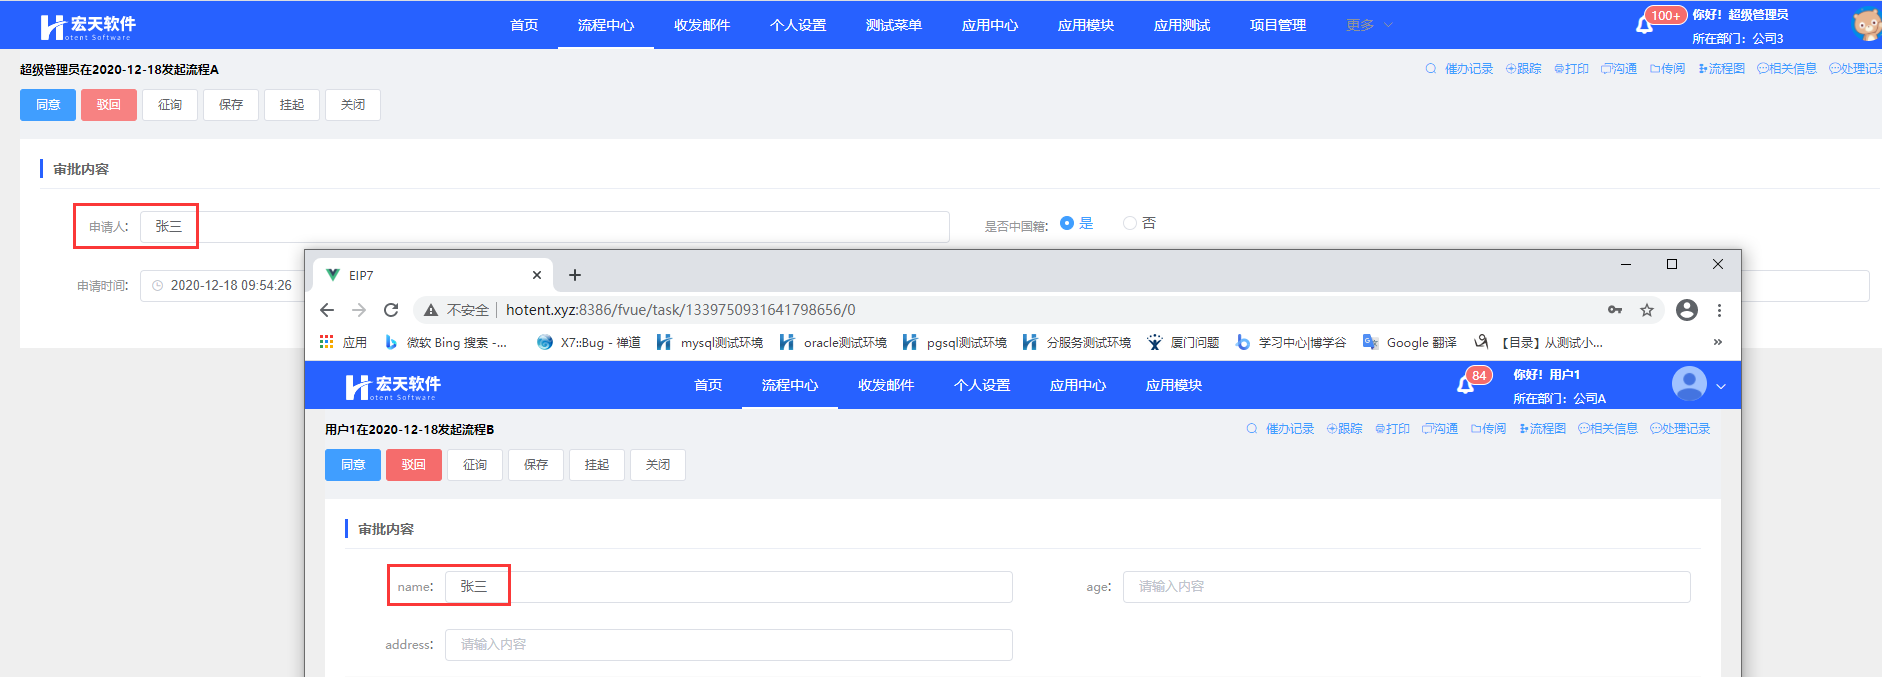The height and width of the screenshot is (677, 1882).
Task: Click 同意 button in front window
Action: tap(353, 465)
